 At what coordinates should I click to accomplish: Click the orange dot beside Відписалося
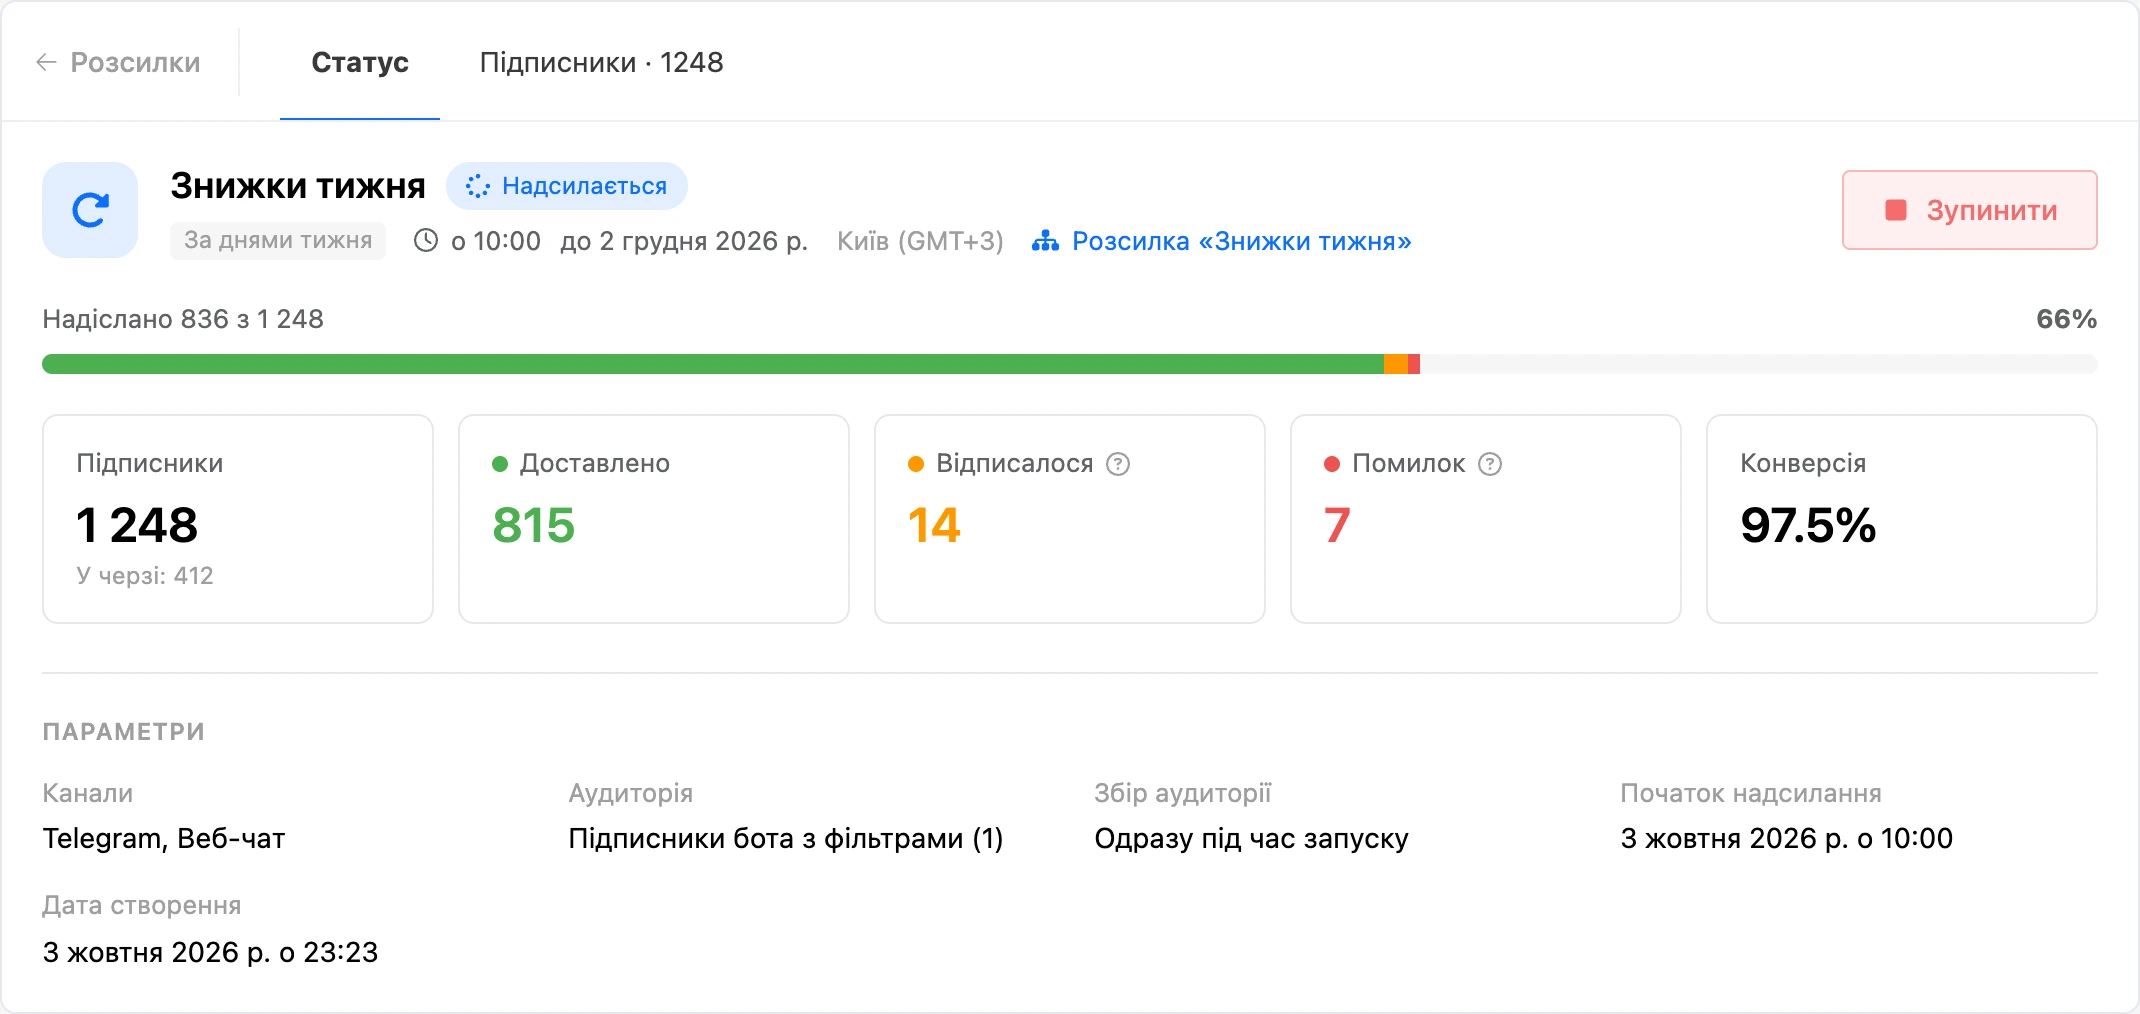(916, 464)
